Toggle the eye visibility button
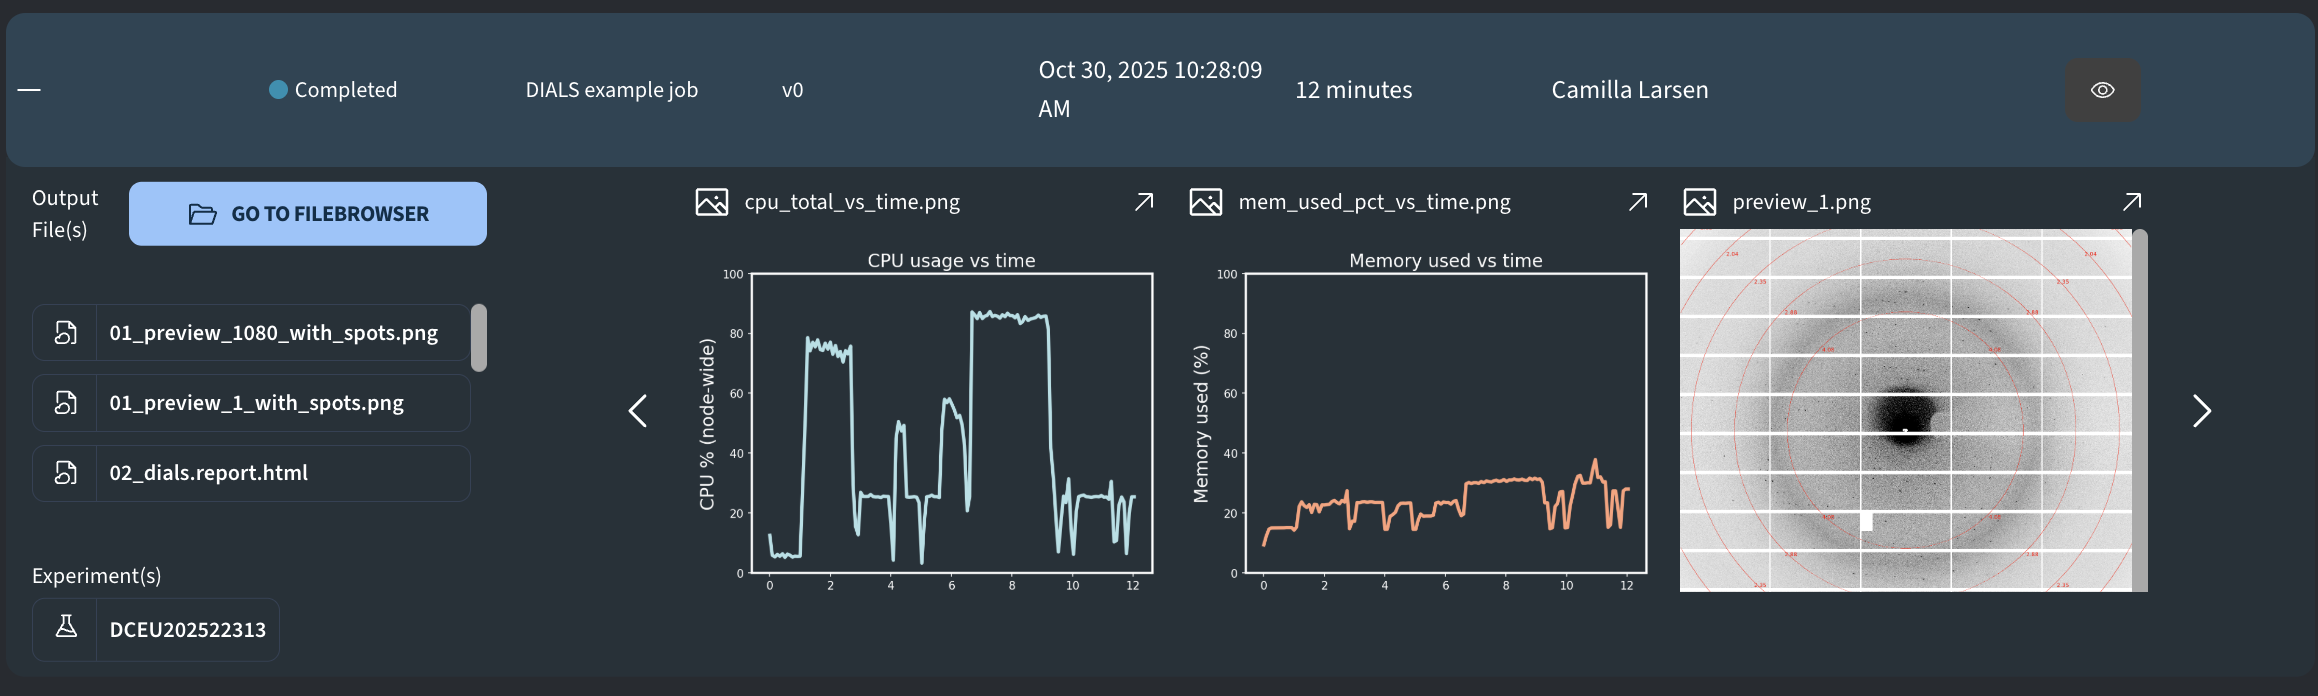 [2103, 90]
